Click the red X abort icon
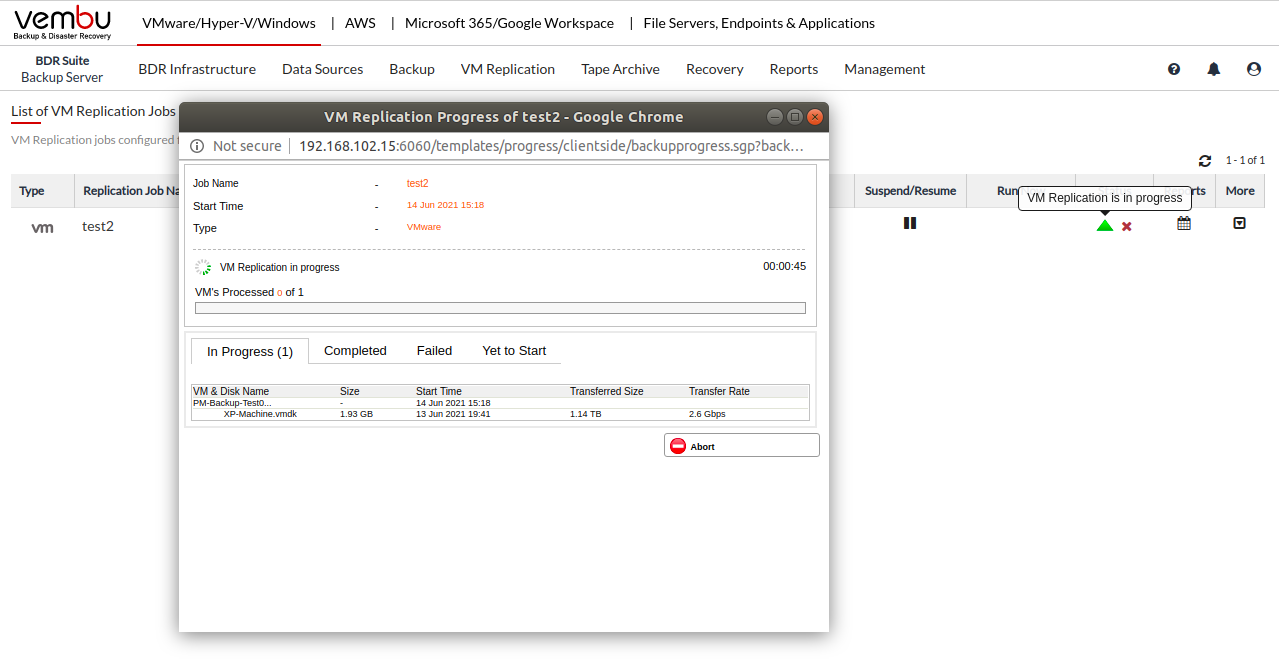 pos(1127,226)
